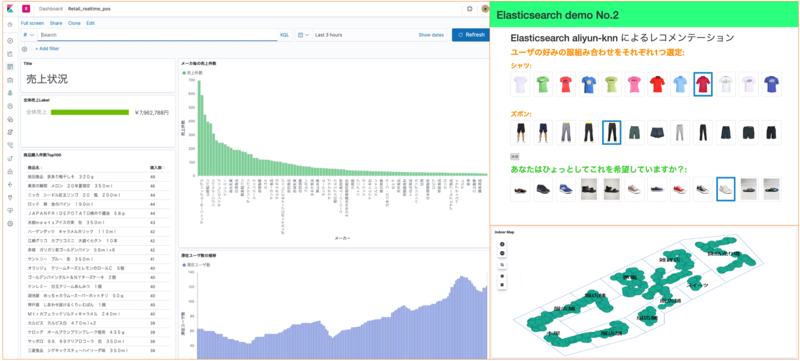This screenshot has height=361, width=800.
Task: Open Visualize chart icon in sidebar
Action: point(10,54)
